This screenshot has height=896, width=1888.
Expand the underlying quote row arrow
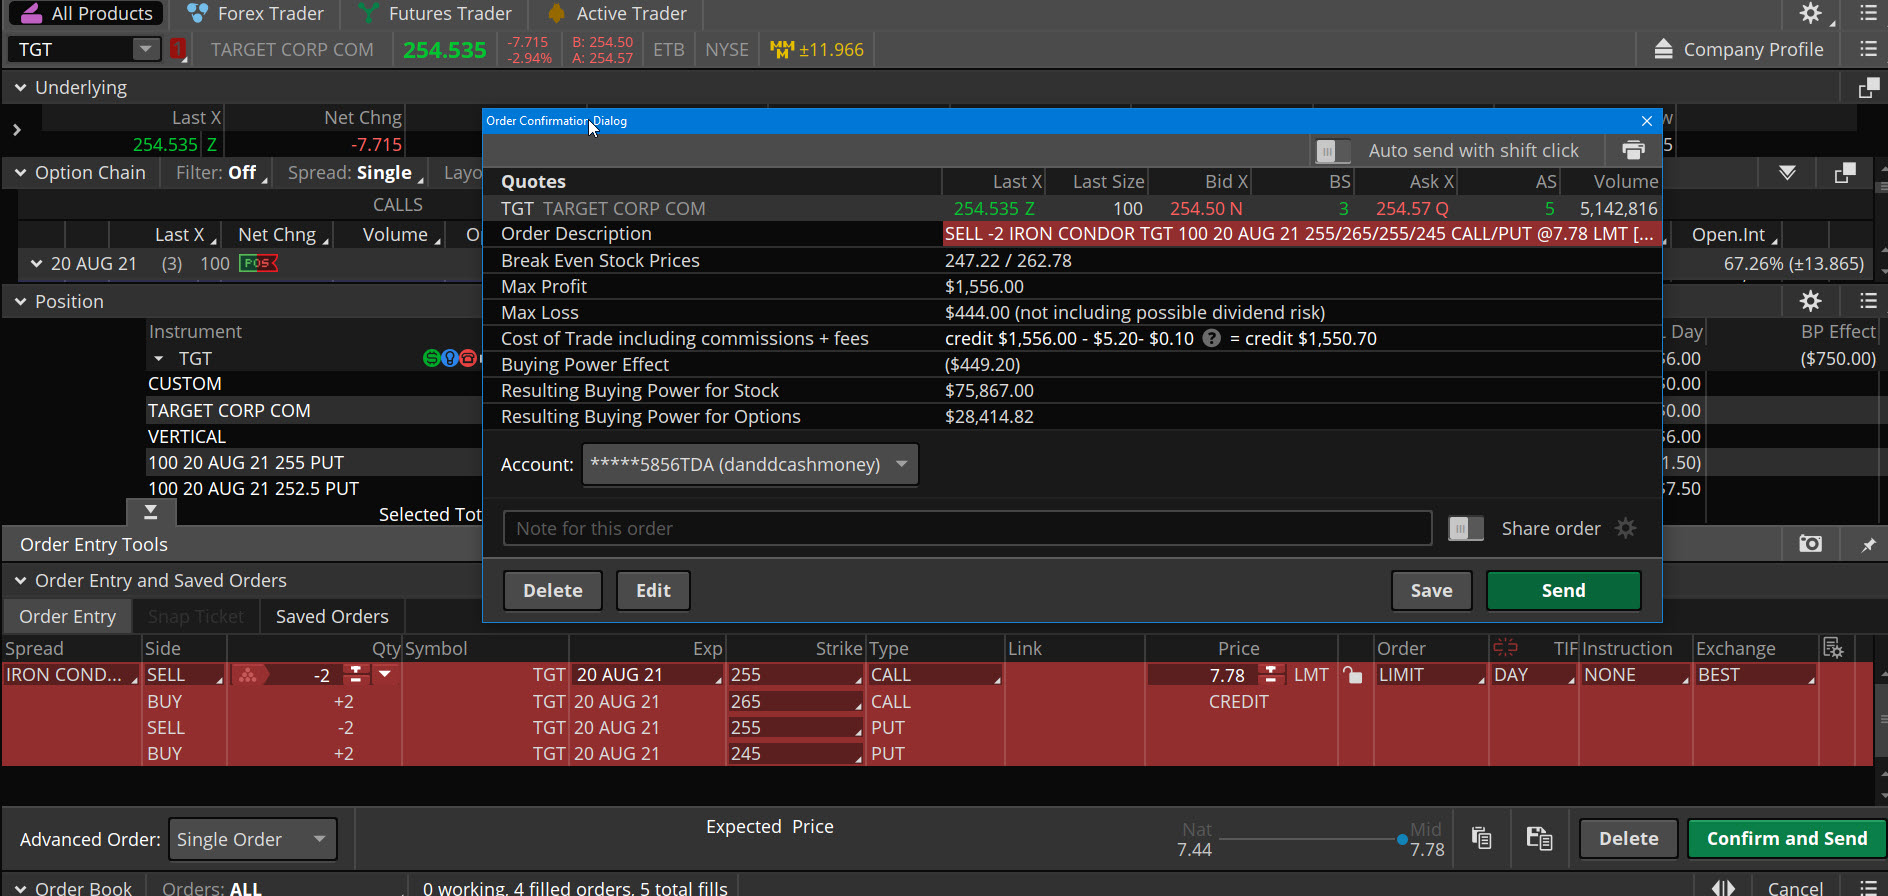coord(16,130)
